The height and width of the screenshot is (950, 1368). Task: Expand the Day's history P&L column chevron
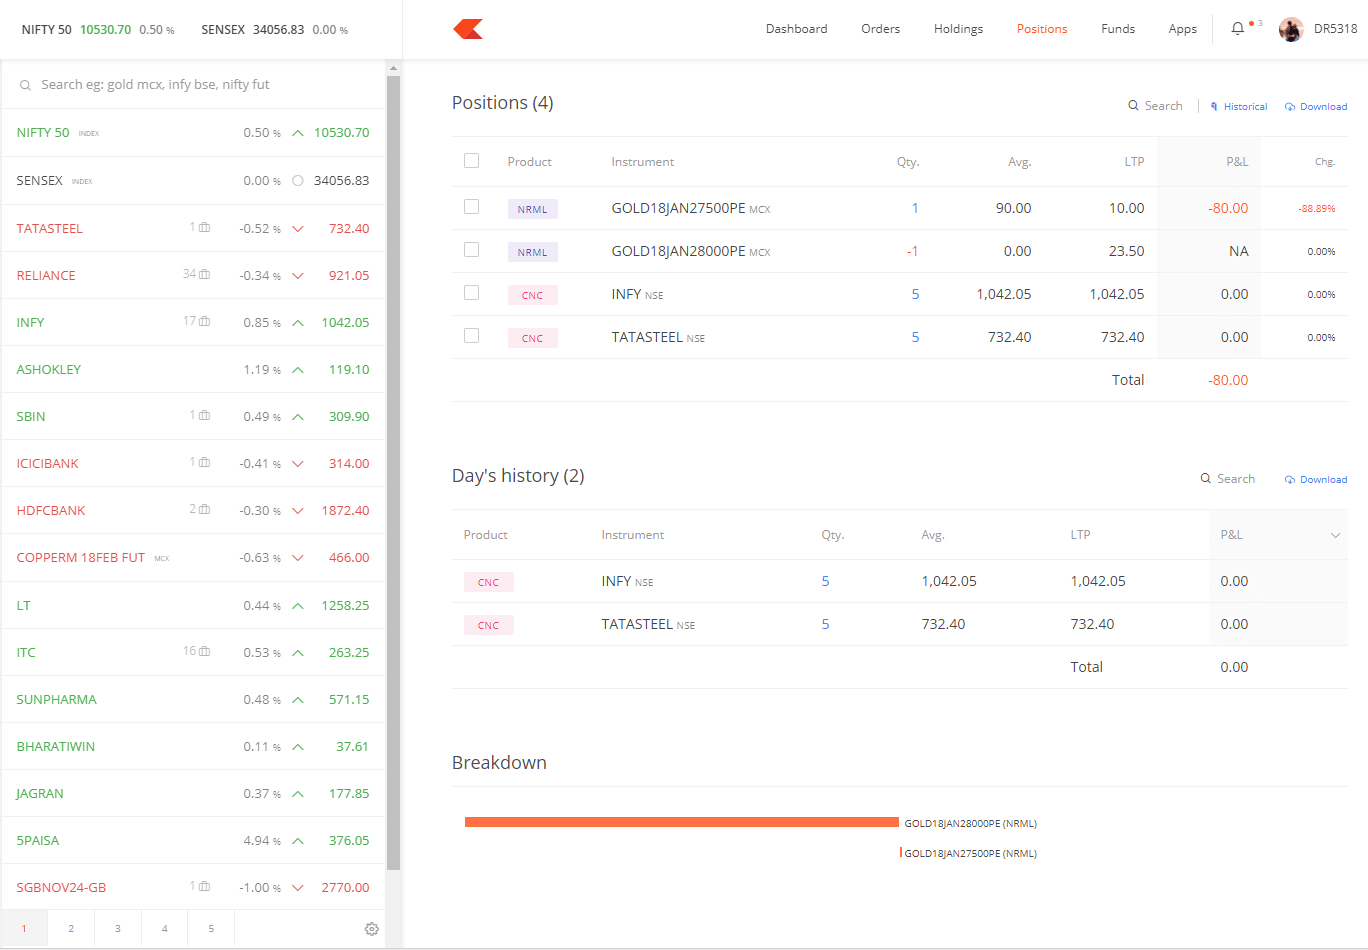(x=1335, y=536)
